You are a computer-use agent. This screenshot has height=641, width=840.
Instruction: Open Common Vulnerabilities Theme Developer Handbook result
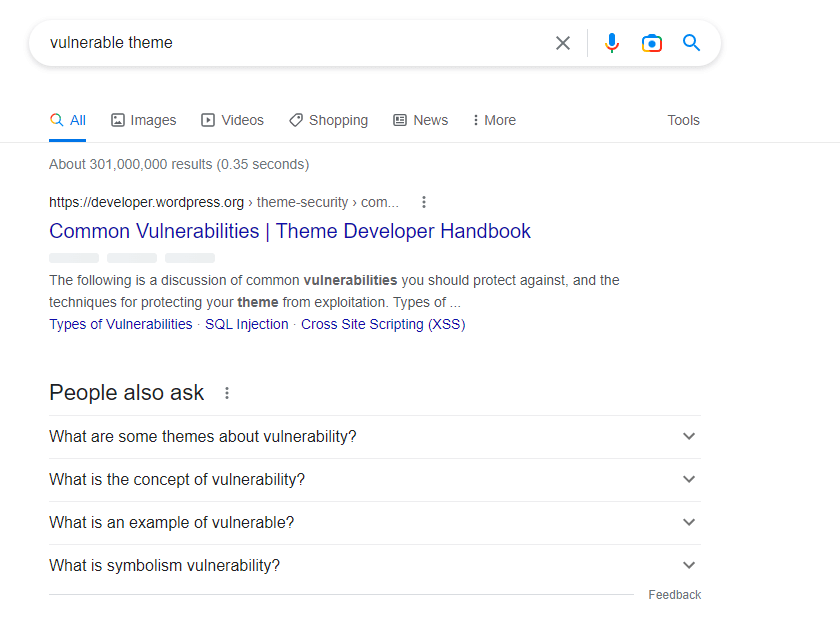point(289,231)
